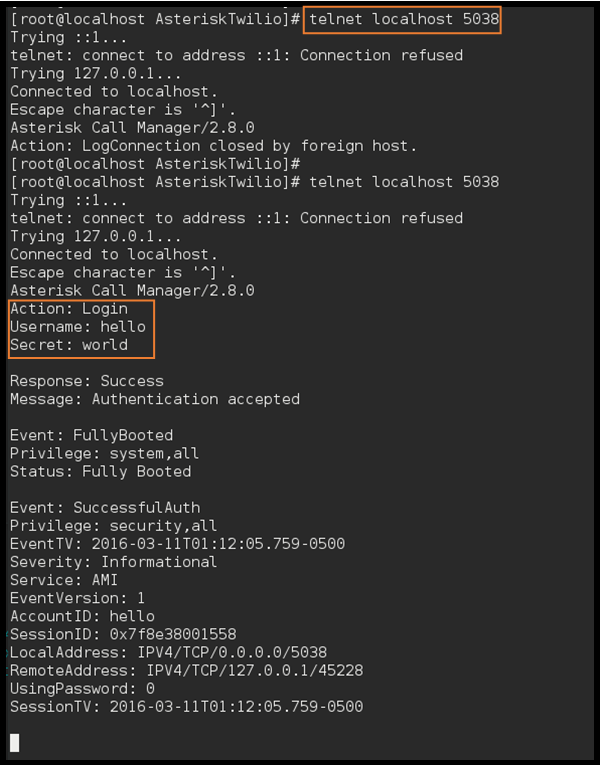Click the EventTV timestamp line
The image size is (600, 765).
[178, 544]
